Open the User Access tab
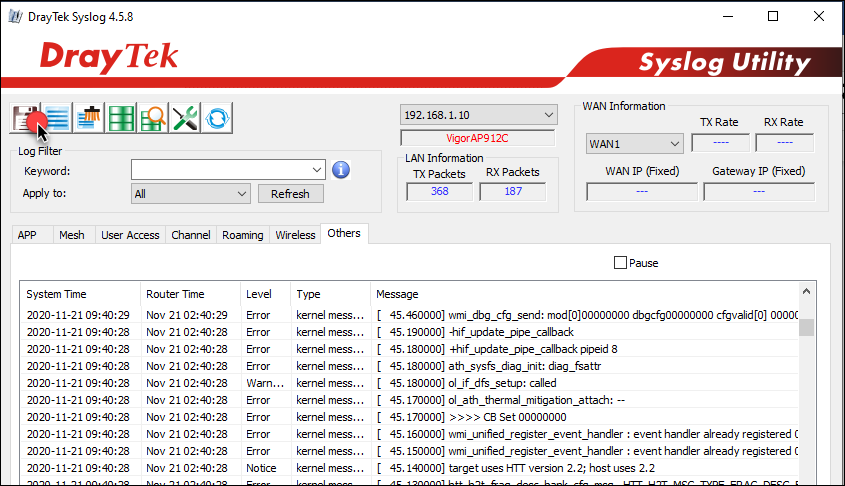 tap(130, 235)
